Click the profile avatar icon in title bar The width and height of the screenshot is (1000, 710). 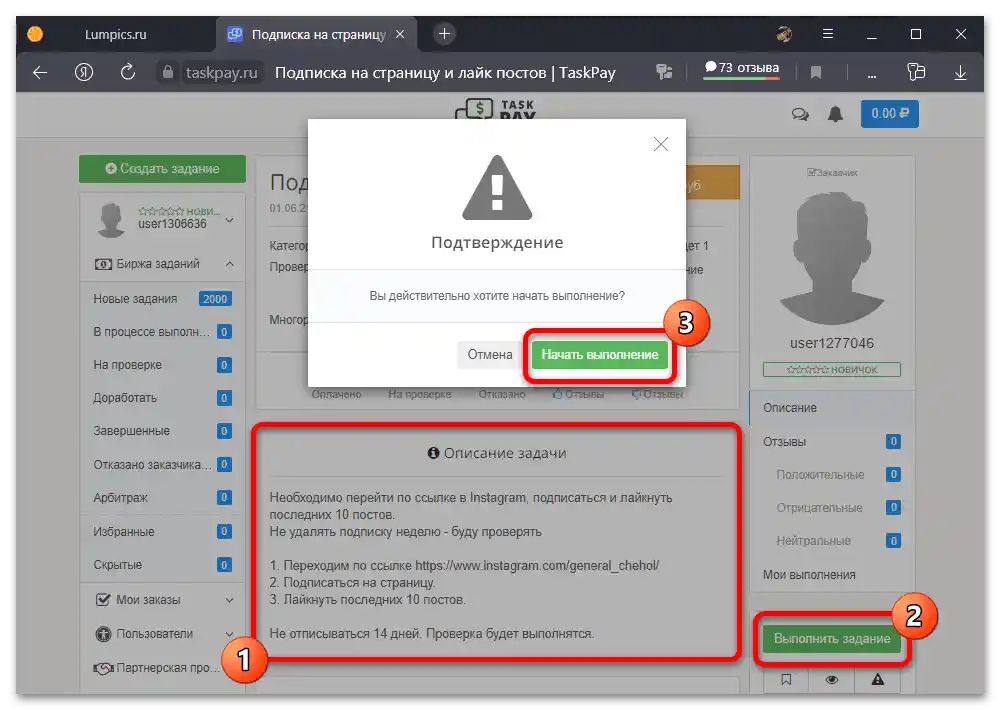tap(784, 34)
